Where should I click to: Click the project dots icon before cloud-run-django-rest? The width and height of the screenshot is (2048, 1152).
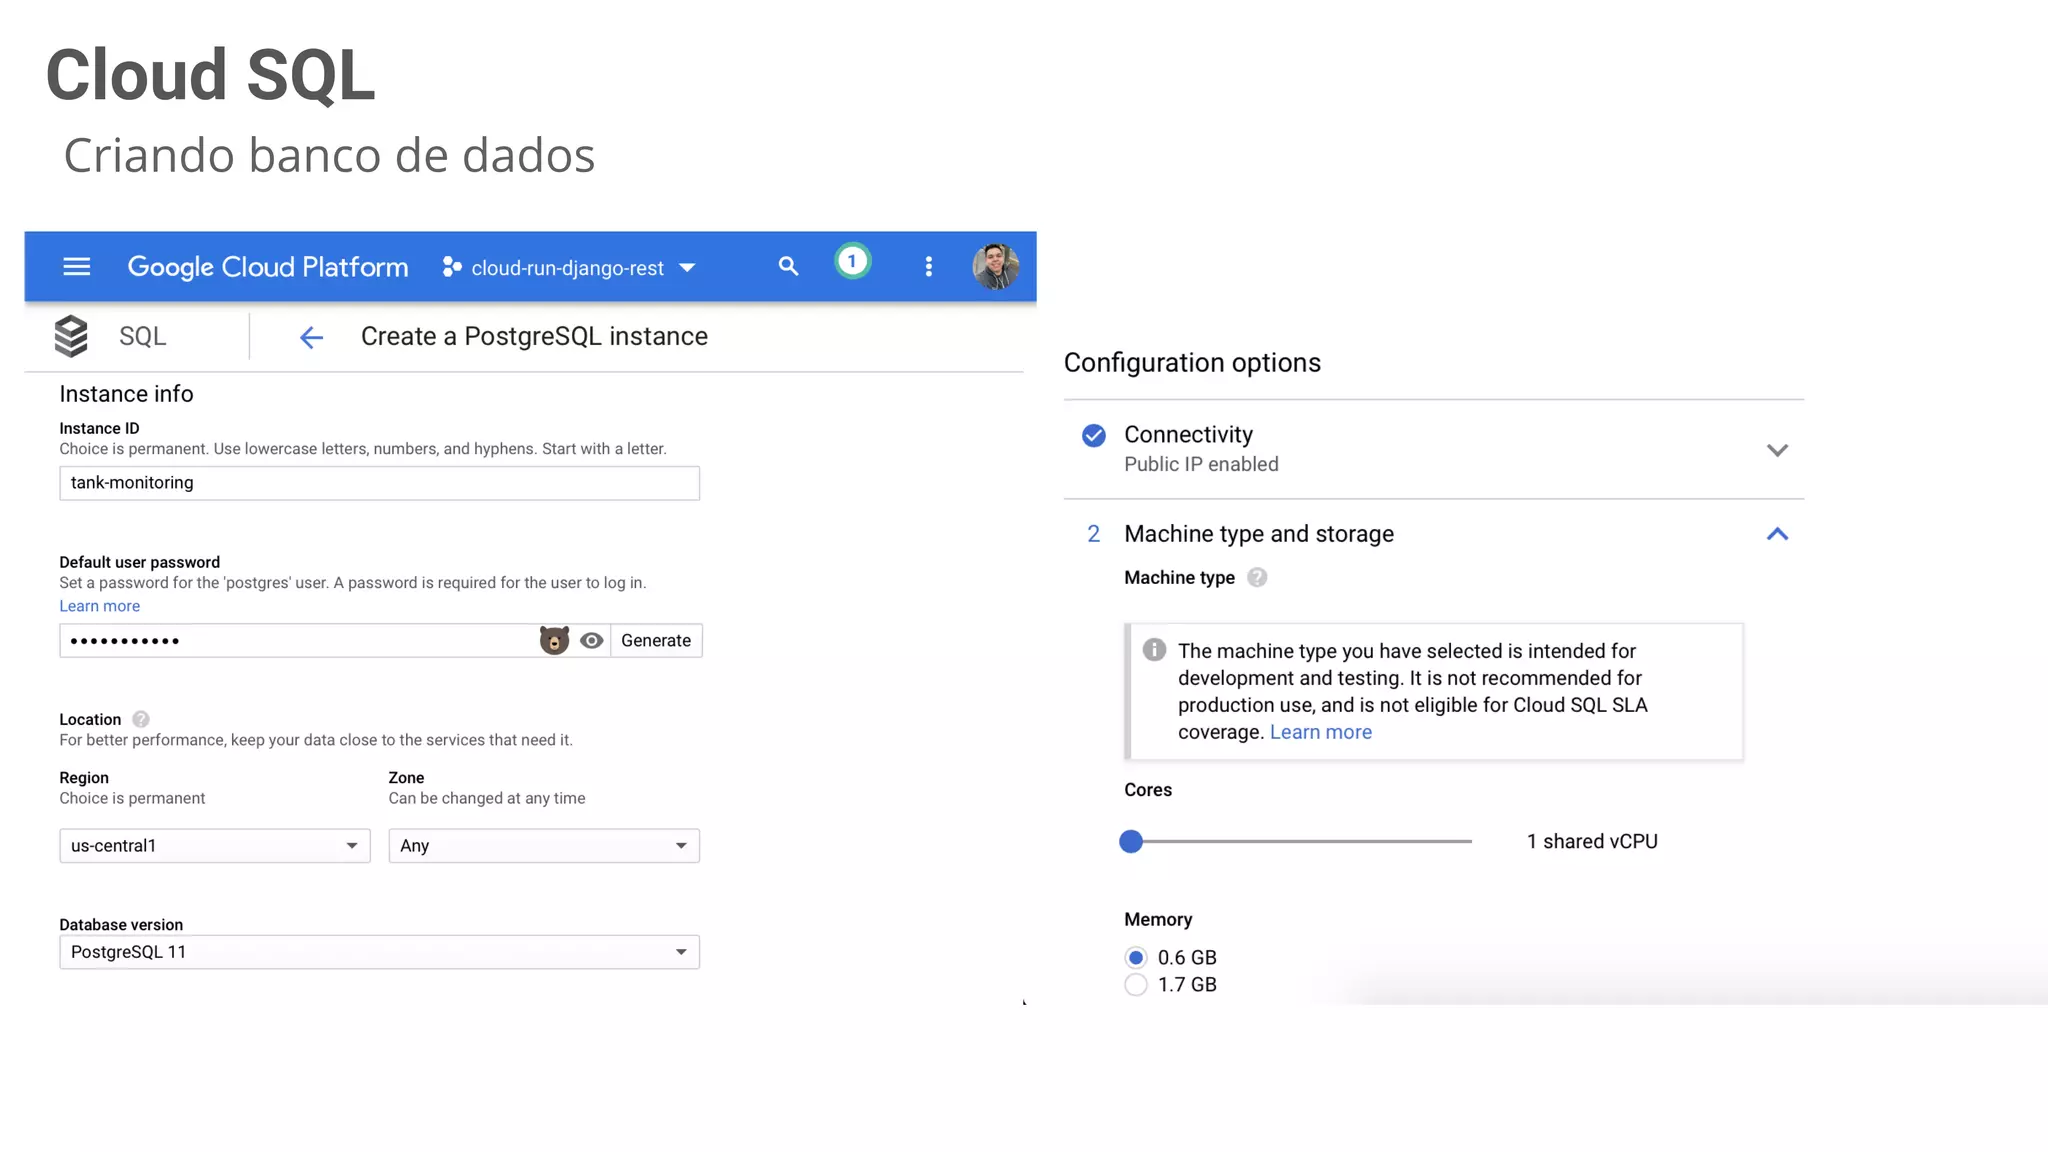point(452,267)
